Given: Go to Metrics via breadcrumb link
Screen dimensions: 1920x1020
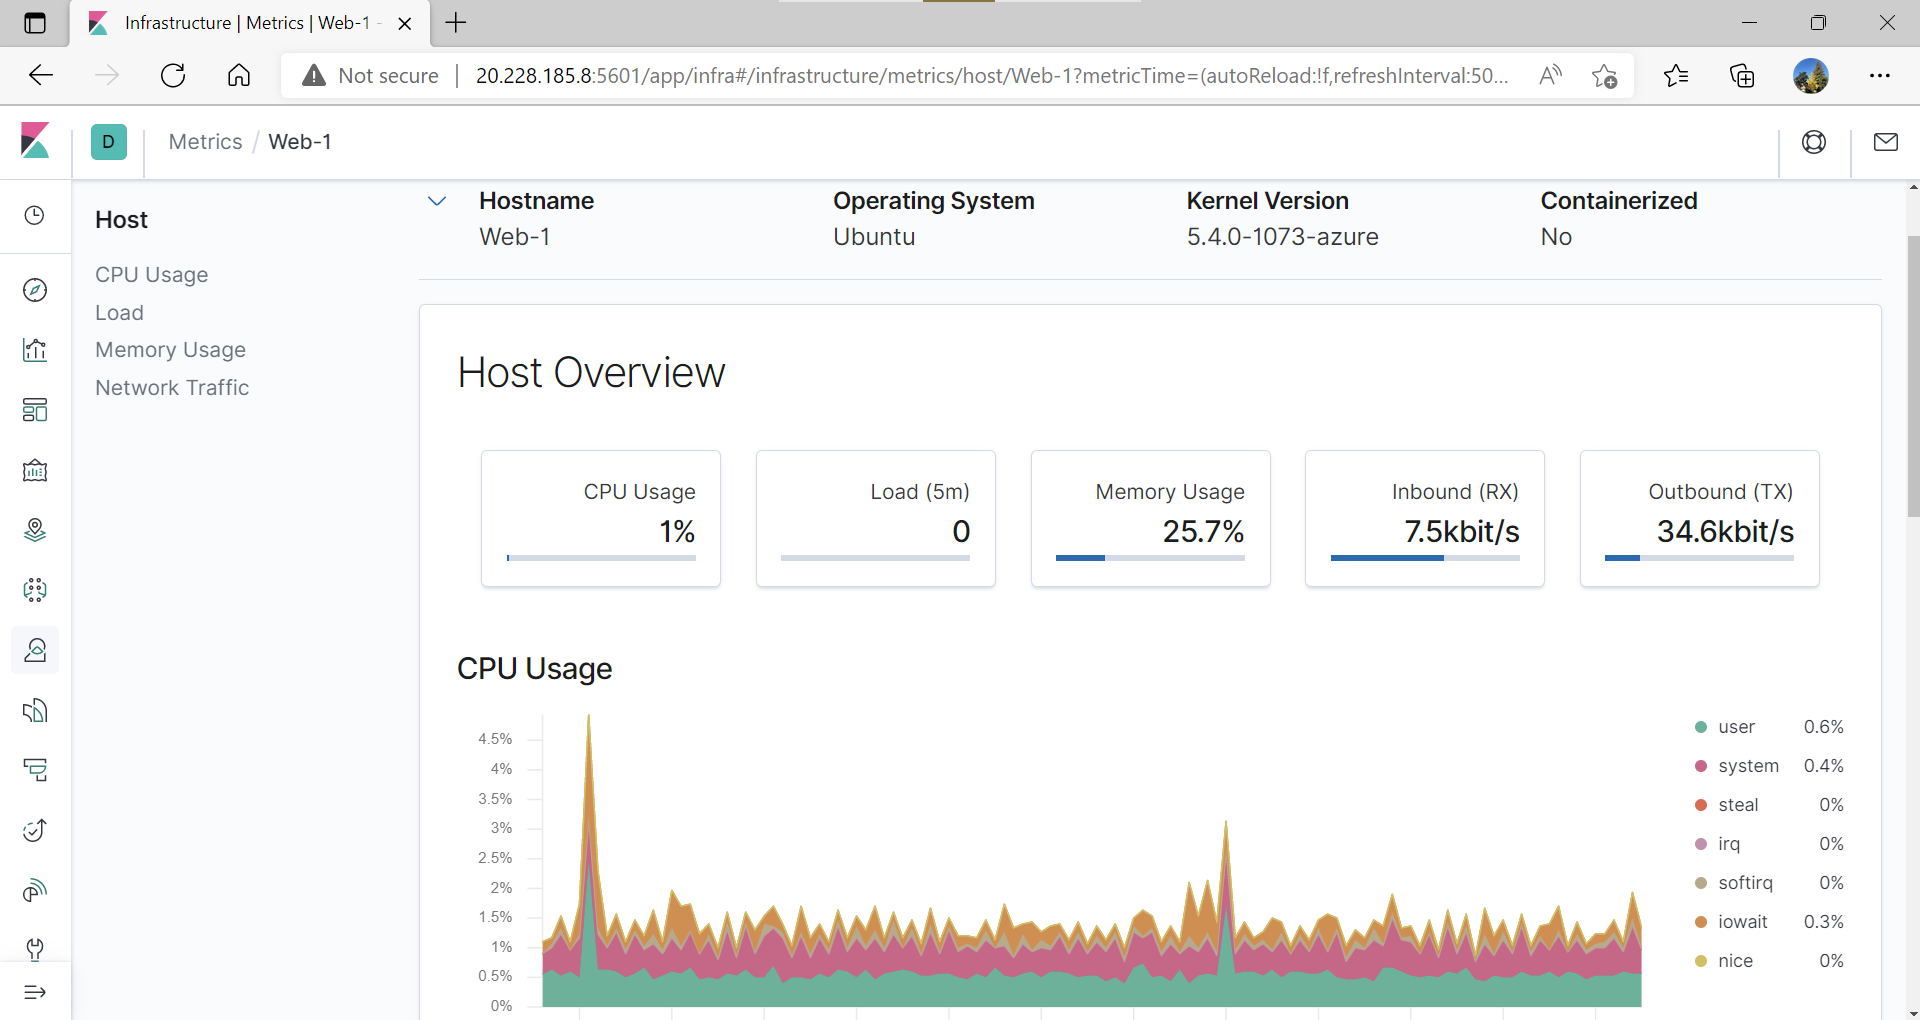Looking at the screenshot, I should [206, 141].
